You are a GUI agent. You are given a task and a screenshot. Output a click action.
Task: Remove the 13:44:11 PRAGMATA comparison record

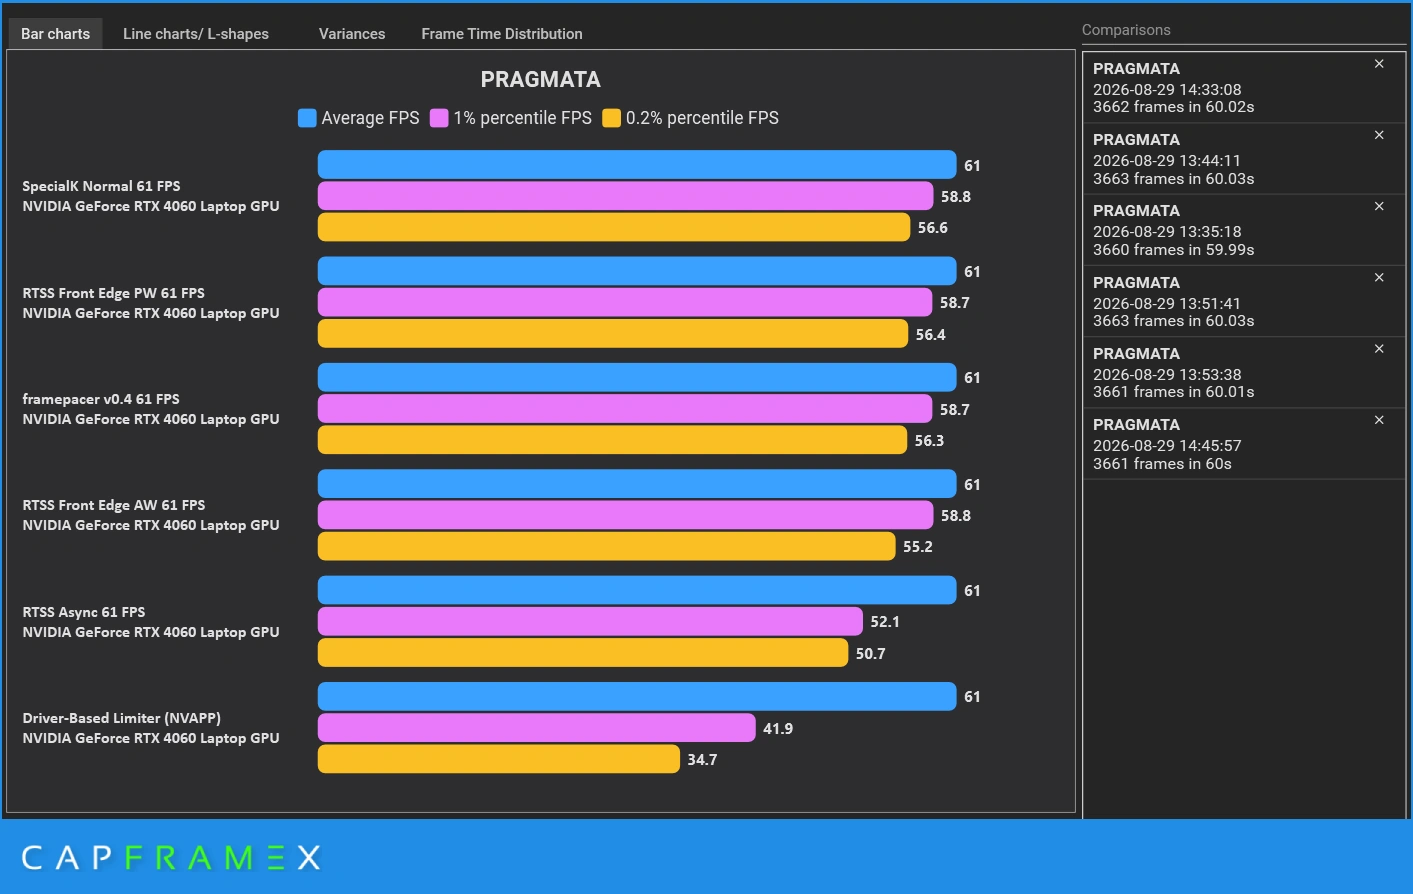[x=1379, y=135]
